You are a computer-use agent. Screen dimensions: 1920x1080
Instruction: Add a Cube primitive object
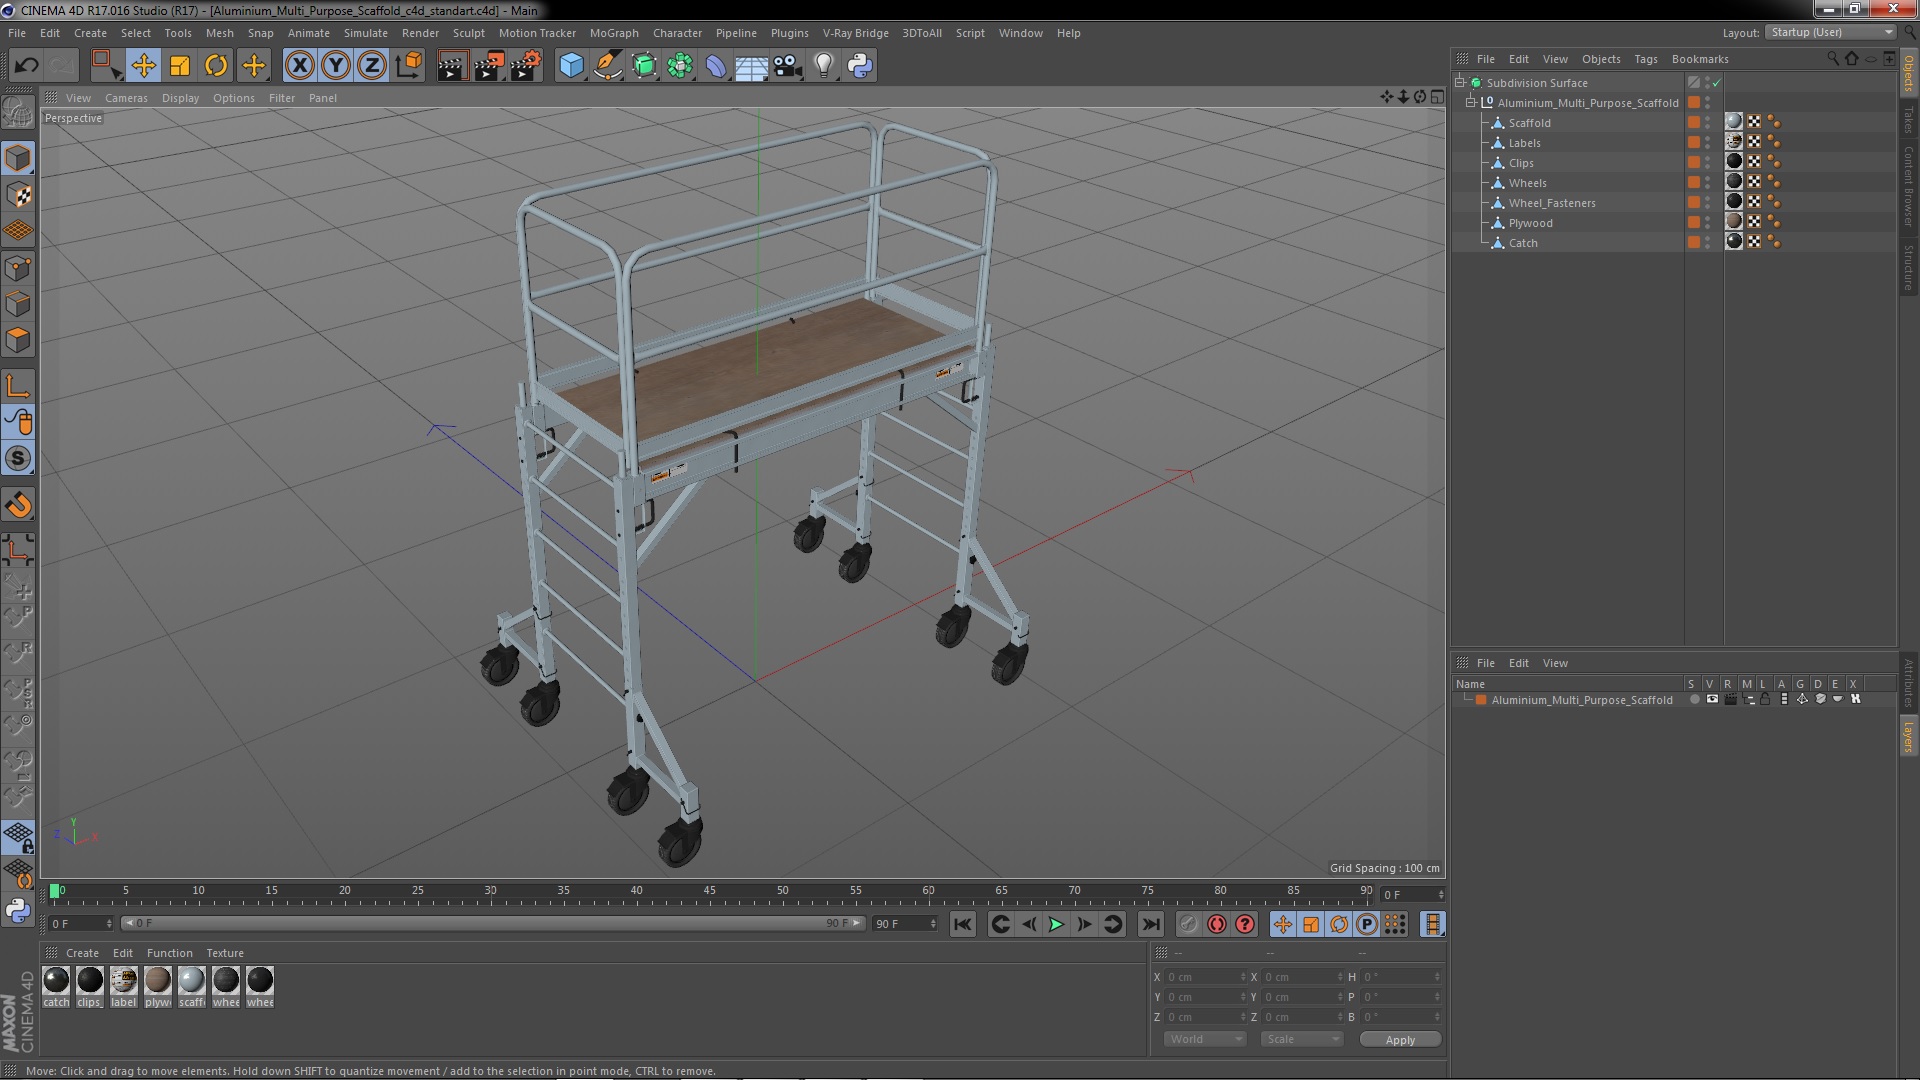tap(571, 66)
